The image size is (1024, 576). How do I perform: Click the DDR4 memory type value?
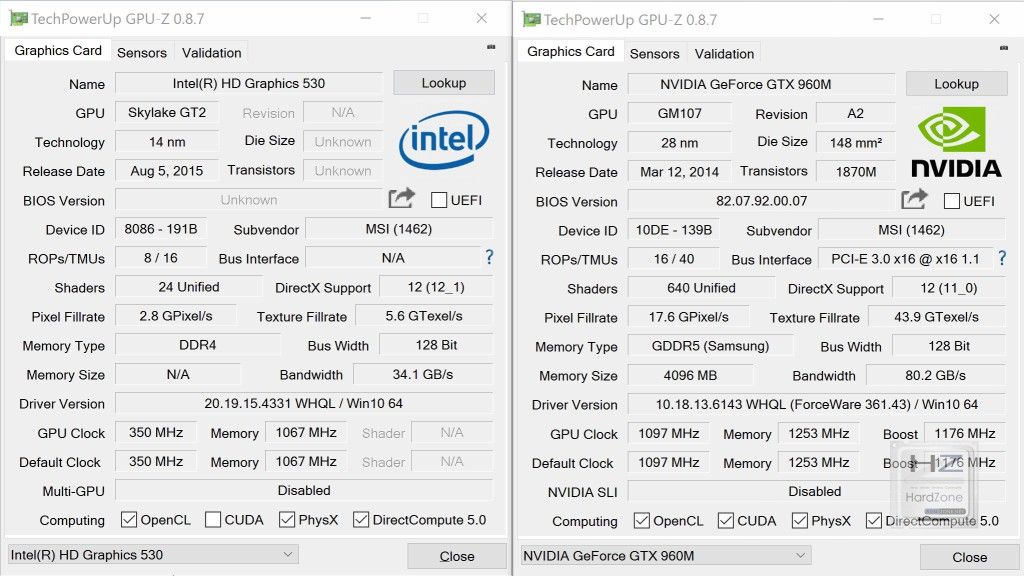198,345
